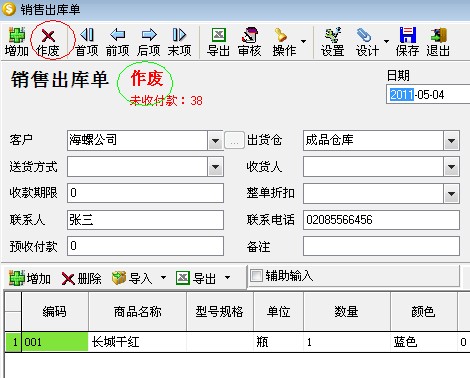Click the 单位 column header

click(x=278, y=312)
